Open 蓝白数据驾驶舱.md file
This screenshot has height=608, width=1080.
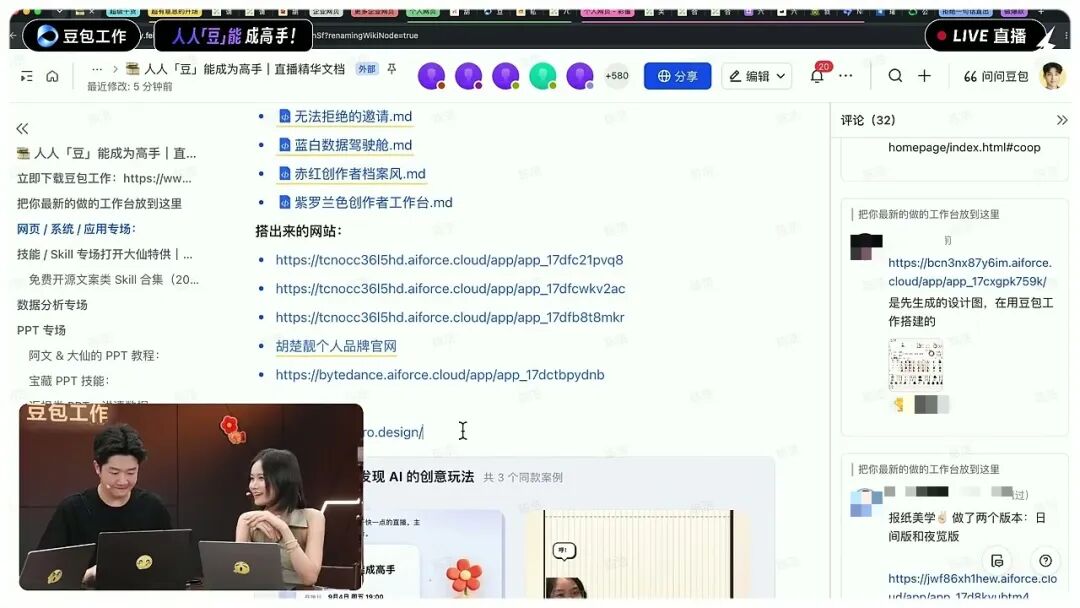click(x=345, y=145)
